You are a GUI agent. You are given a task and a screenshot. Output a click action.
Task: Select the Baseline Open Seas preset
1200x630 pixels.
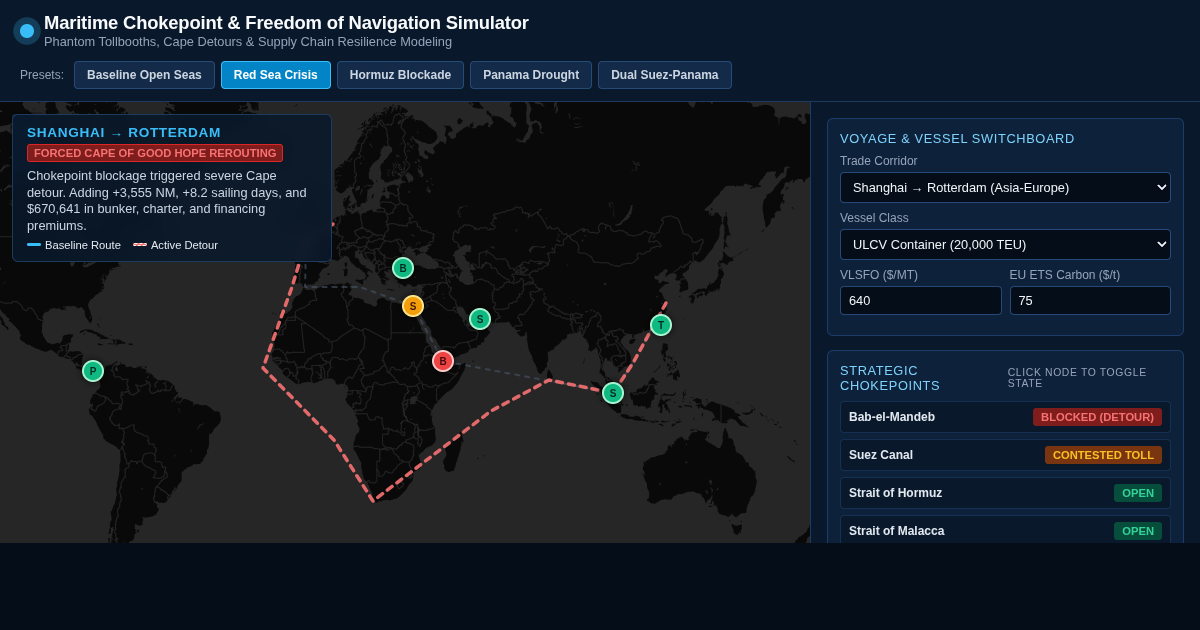click(144, 75)
